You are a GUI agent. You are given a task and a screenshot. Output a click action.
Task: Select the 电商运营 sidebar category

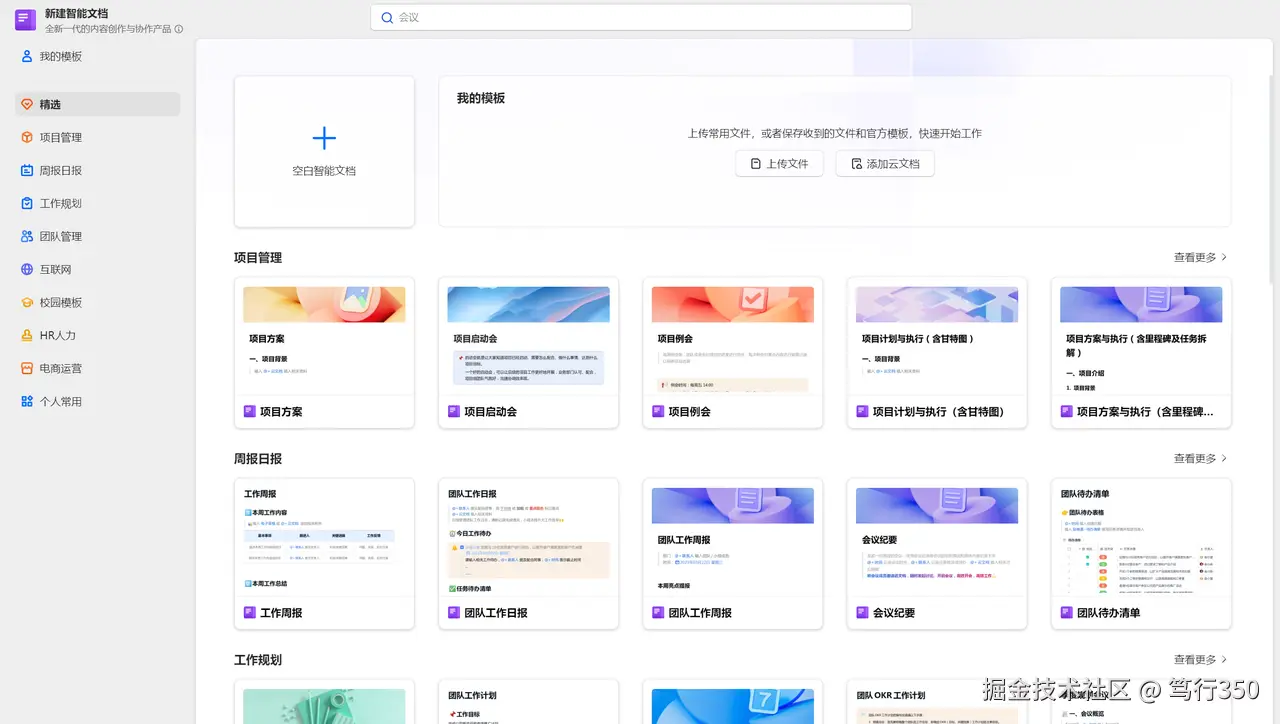point(97,368)
